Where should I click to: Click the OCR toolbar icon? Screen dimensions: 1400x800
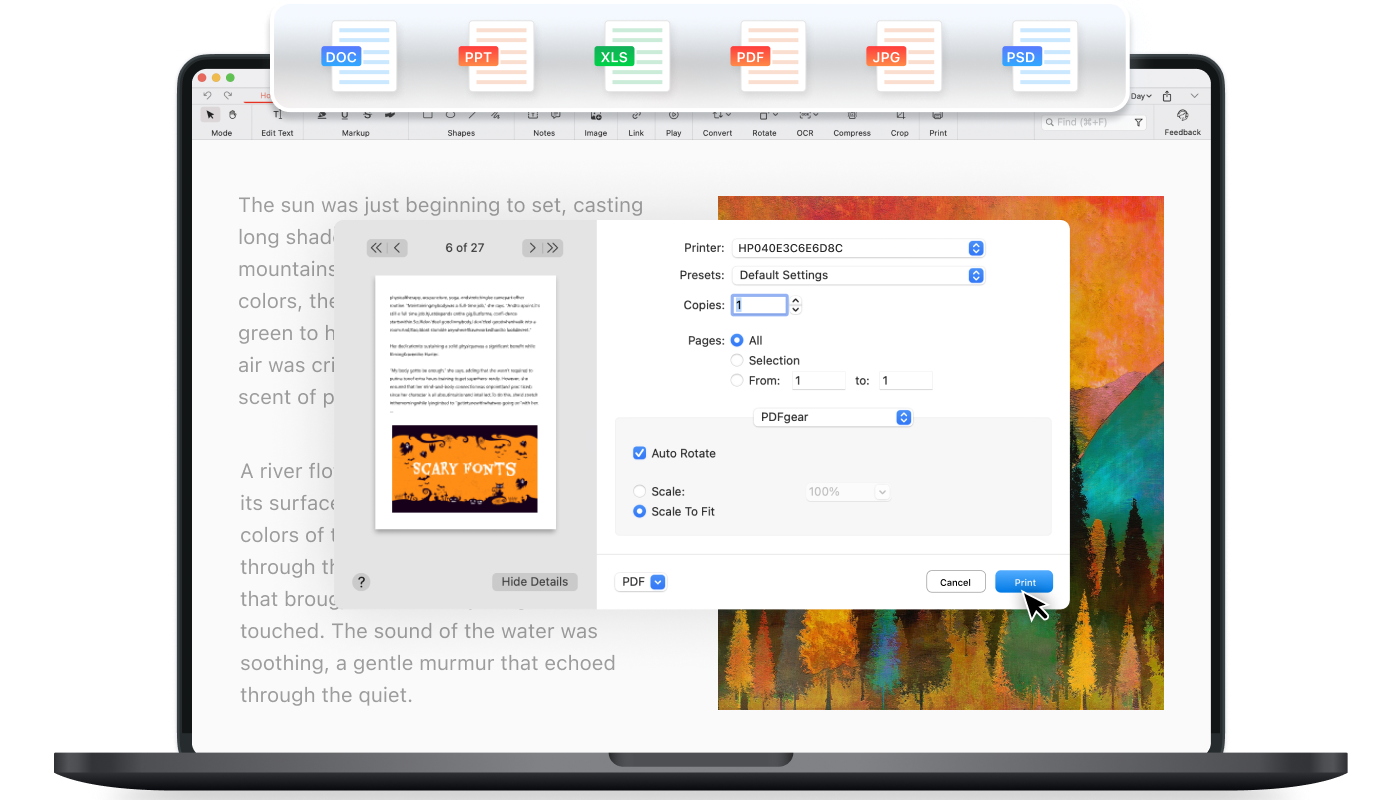(x=805, y=116)
